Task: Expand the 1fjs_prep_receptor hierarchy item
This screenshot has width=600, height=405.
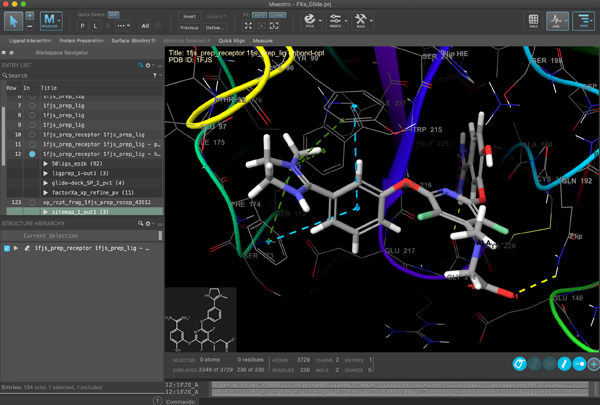Action: pyautogui.click(x=16, y=248)
